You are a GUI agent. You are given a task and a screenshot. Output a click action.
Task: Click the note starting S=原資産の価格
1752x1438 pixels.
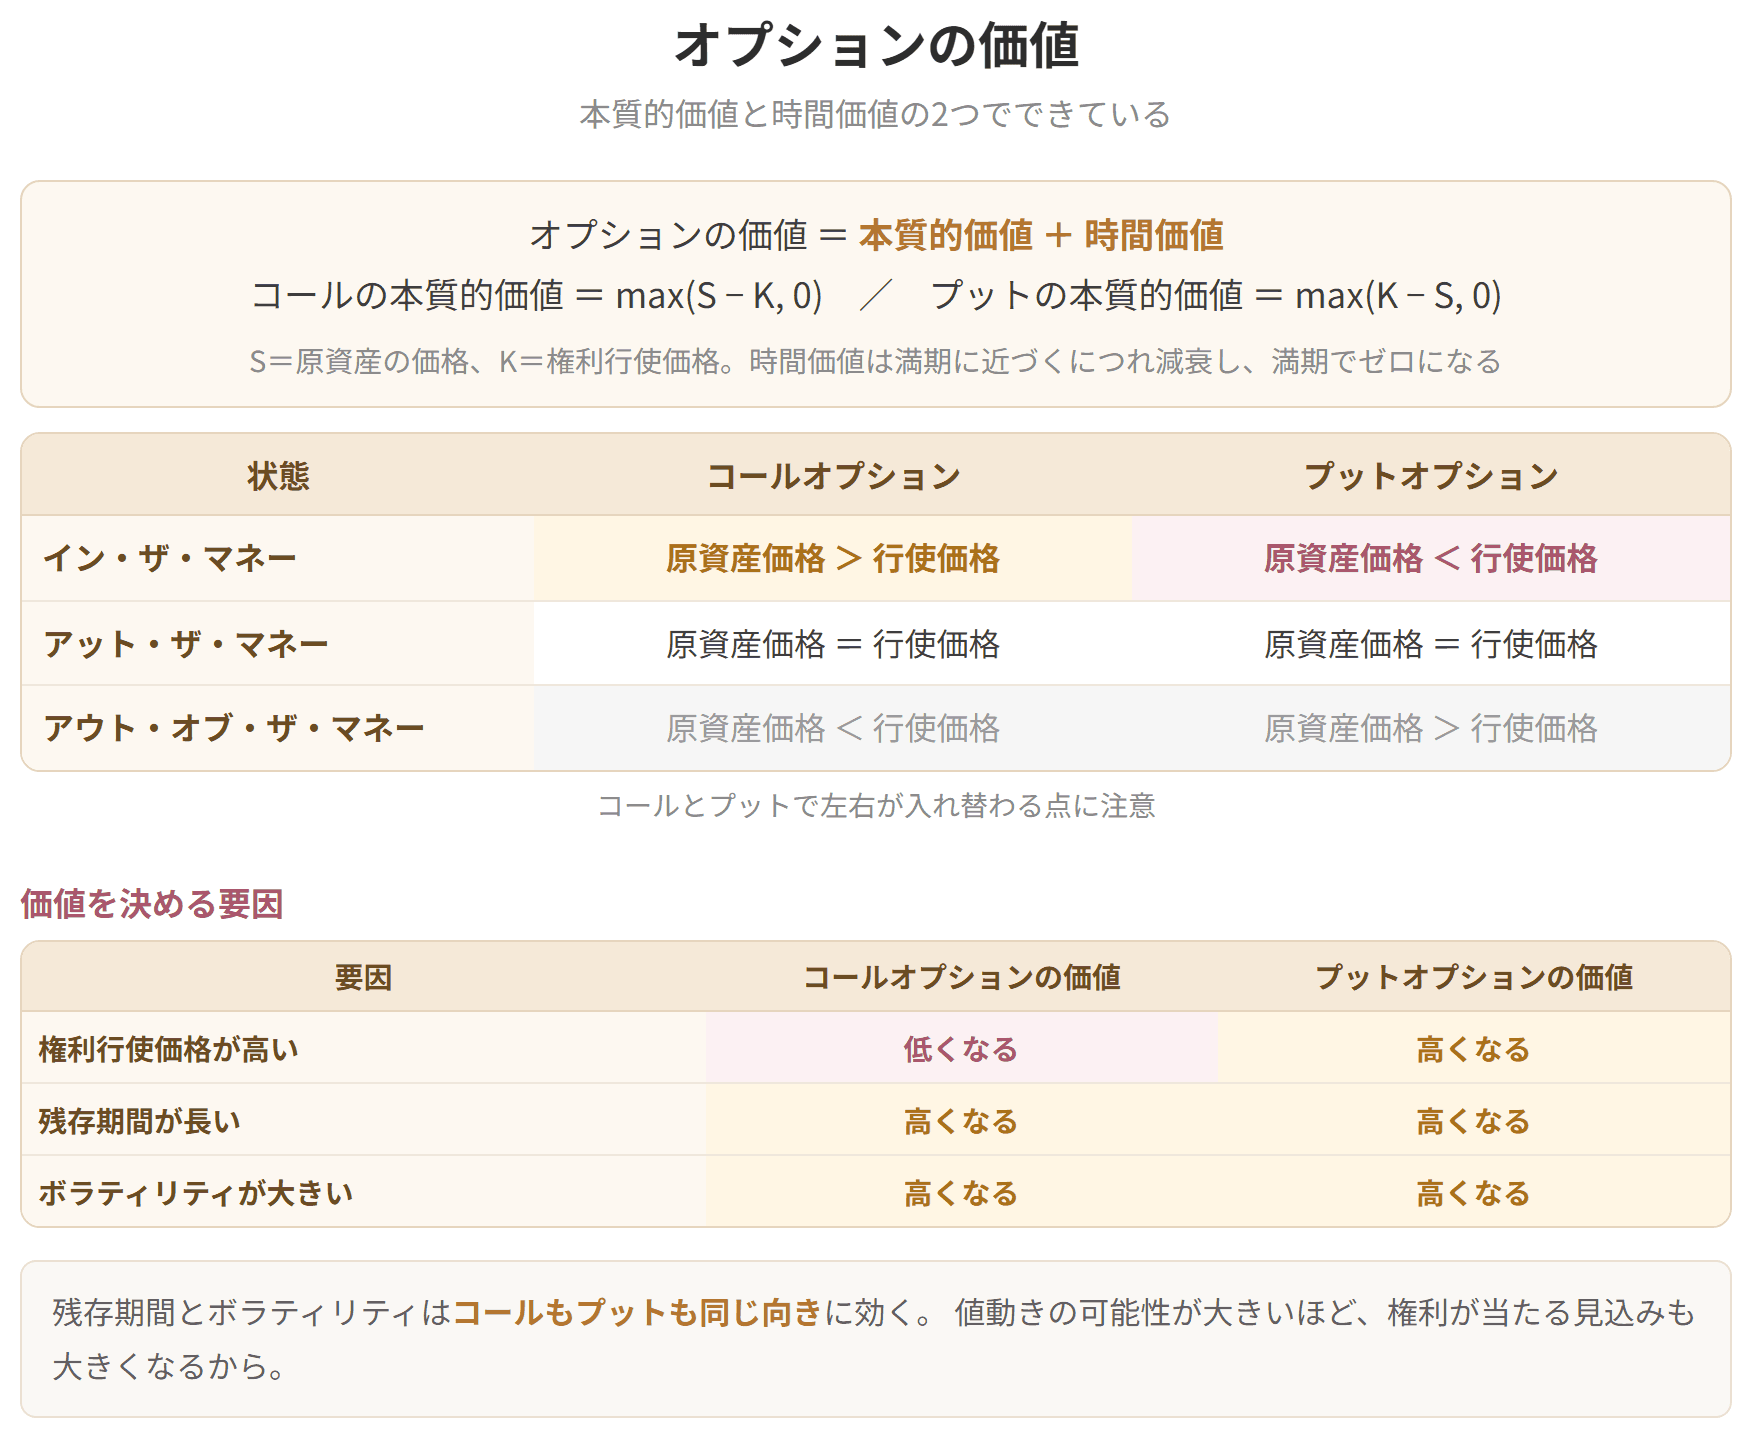click(x=876, y=361)
